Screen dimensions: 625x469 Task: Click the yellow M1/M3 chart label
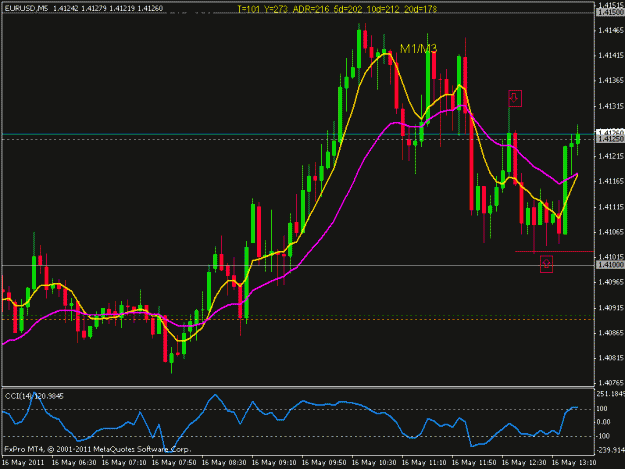coord(419,49)
